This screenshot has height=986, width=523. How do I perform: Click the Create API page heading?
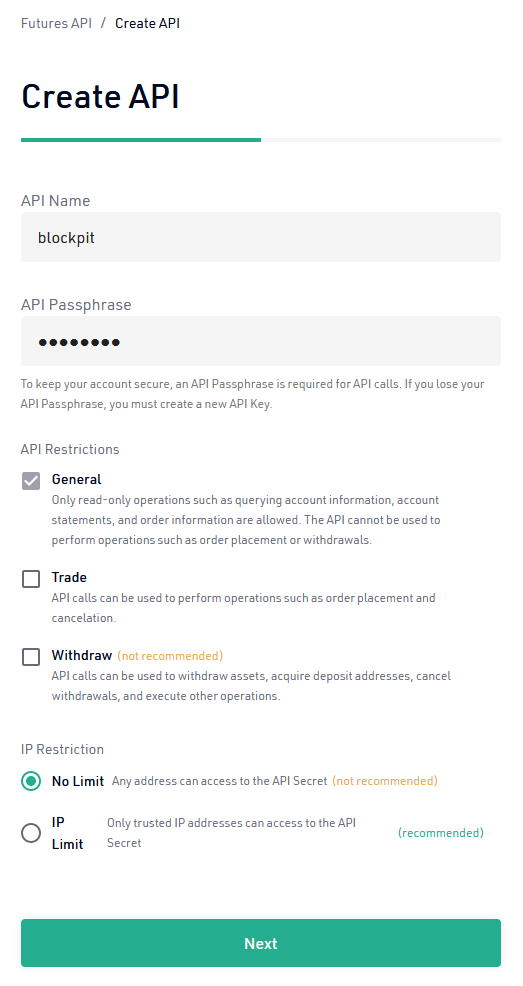point(101,97)
